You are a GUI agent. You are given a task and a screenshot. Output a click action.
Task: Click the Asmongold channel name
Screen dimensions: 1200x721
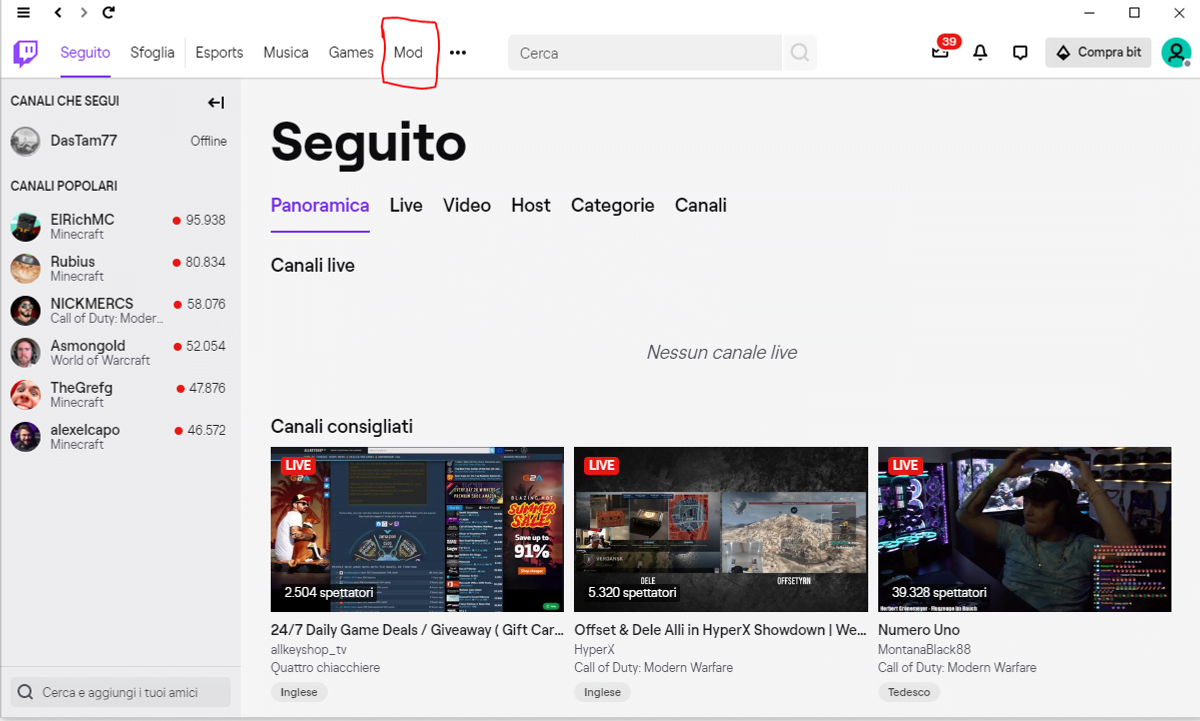coord(88,346)
